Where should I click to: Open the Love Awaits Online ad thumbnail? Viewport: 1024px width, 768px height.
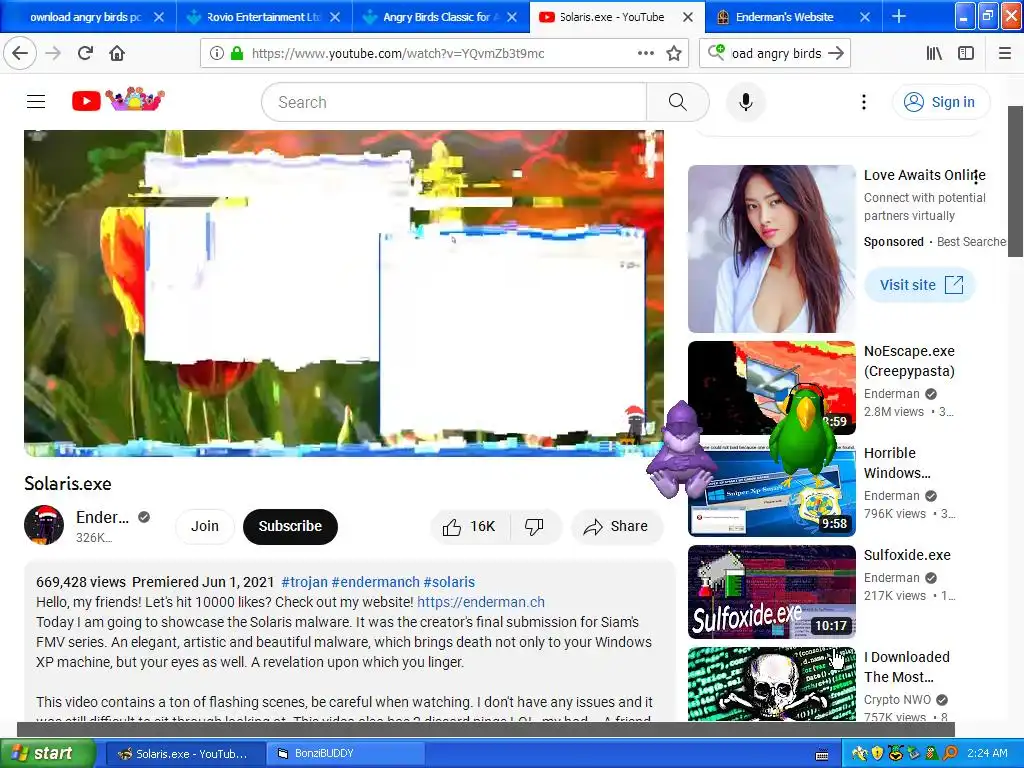(x=771, y=249)
